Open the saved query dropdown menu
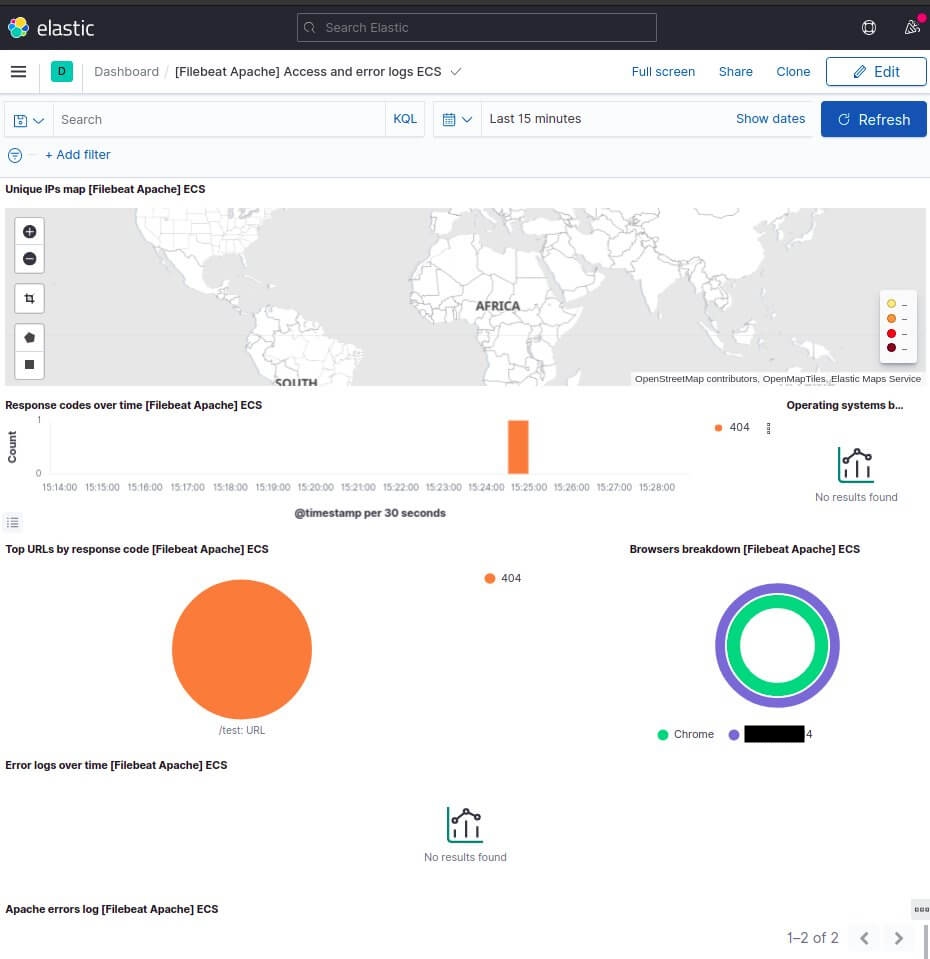This screenshot has height=959, width=930. 29,120
